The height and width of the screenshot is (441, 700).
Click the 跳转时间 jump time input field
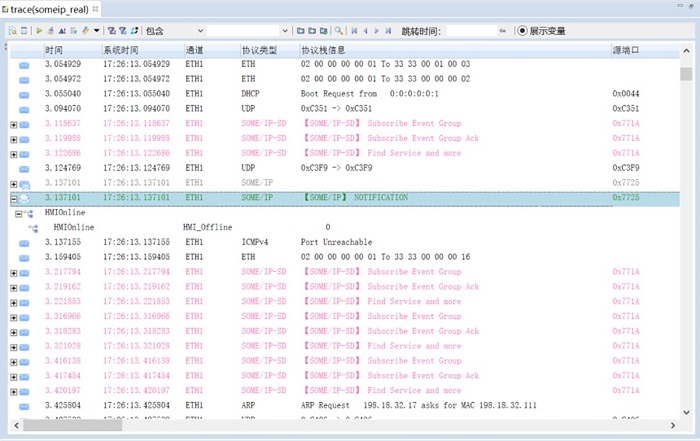click(471, 31)
